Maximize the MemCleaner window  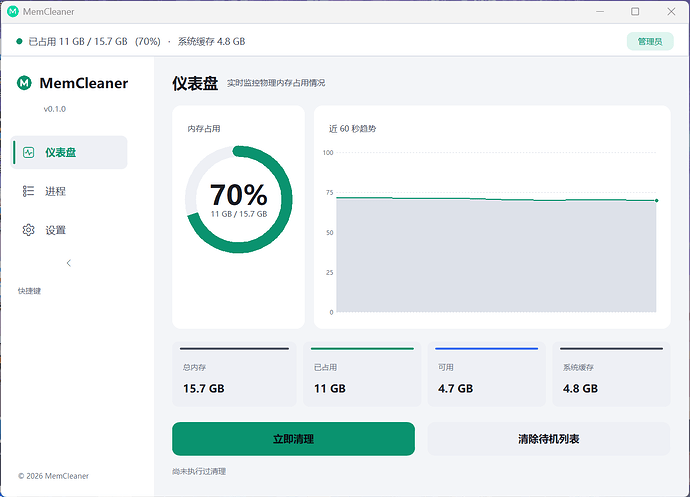tap(635, 11)
